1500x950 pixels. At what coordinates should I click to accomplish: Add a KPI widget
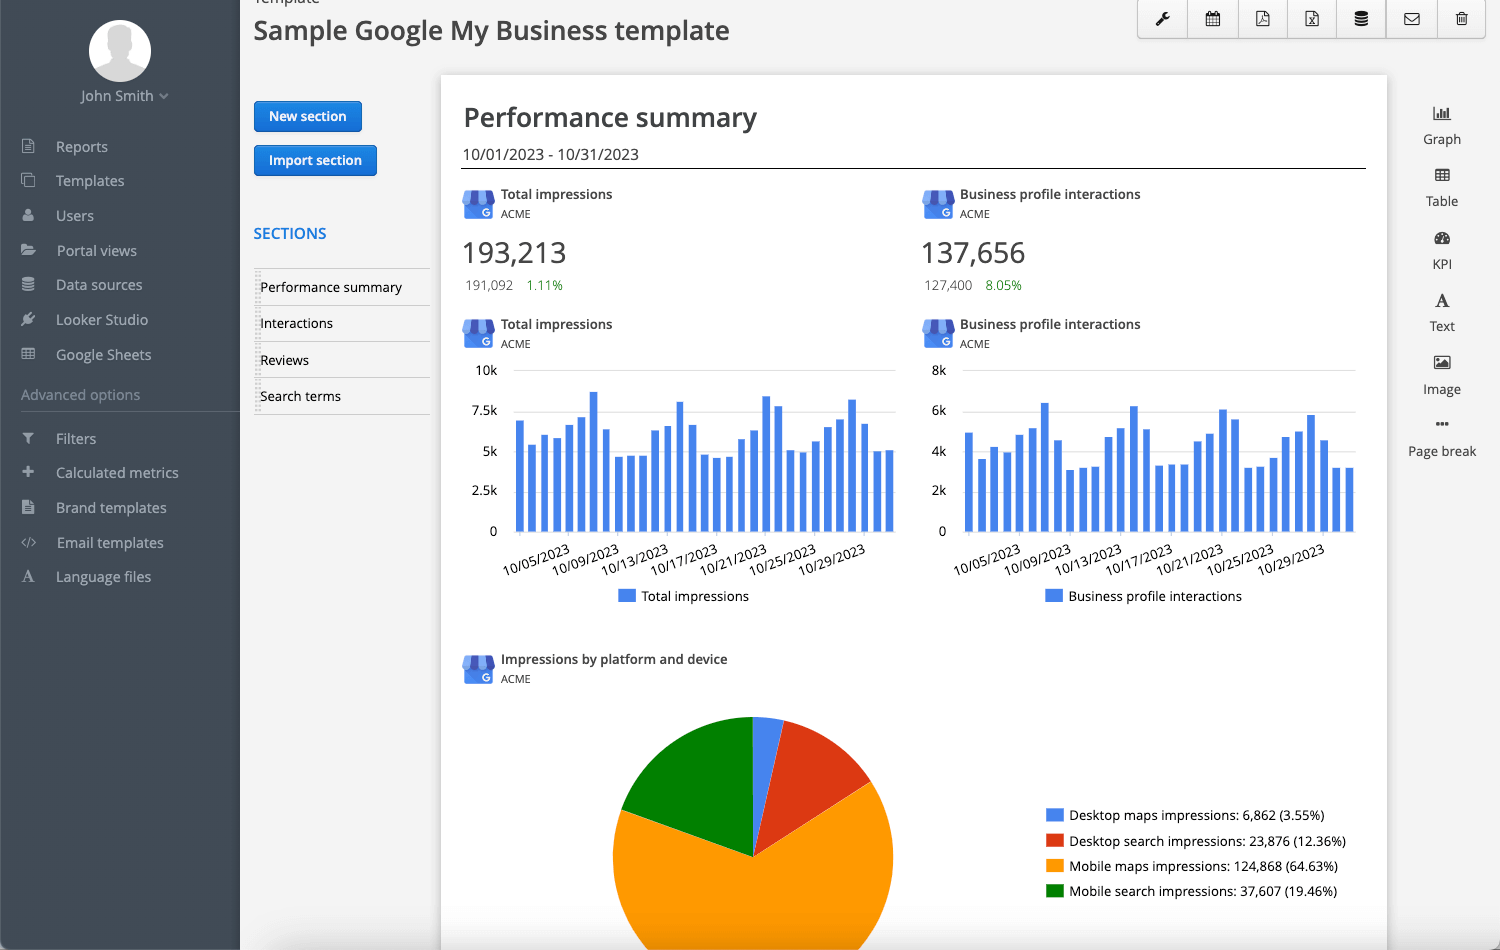pyautogui.click(x=1441, y=251)
